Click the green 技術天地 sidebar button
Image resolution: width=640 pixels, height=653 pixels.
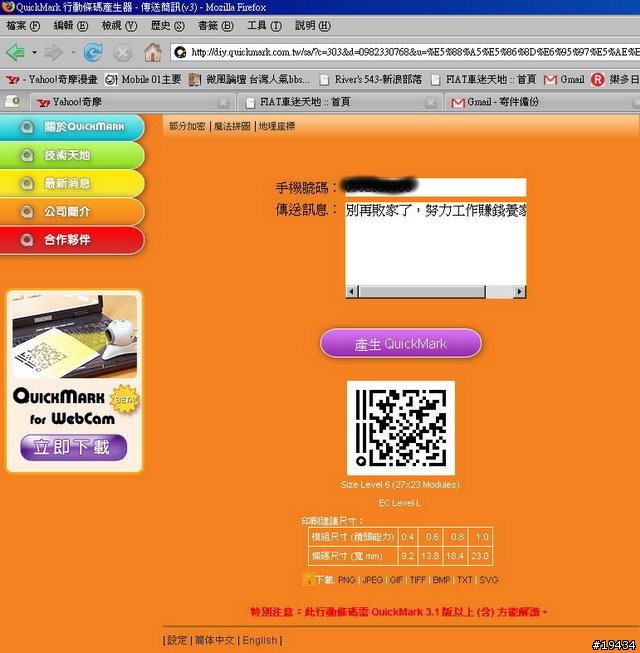pos(72,155)
